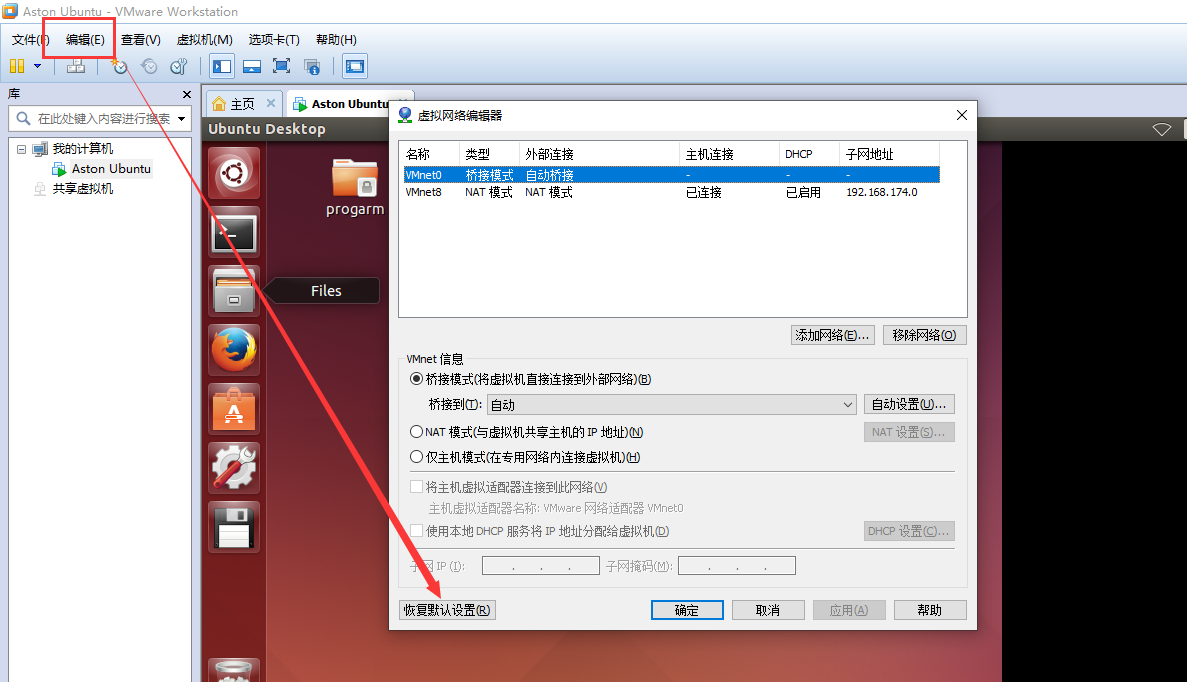Open the power options dropdown arrow beside pause
Viewport: 1187px width, 682px height.
(37, 67)
